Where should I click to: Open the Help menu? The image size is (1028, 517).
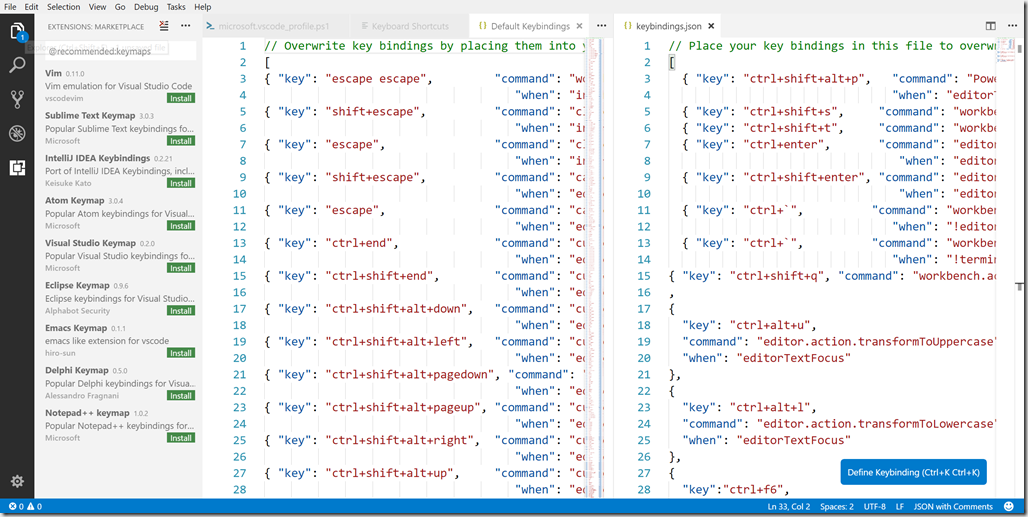coord(203,7)
